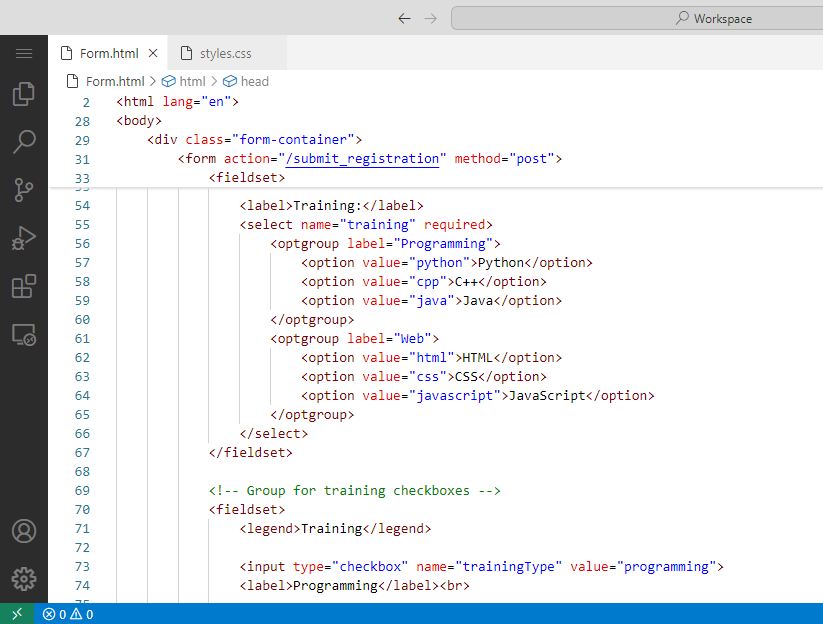Go forward with the right arrow
The image size is (823, 624).
[430, 18]
